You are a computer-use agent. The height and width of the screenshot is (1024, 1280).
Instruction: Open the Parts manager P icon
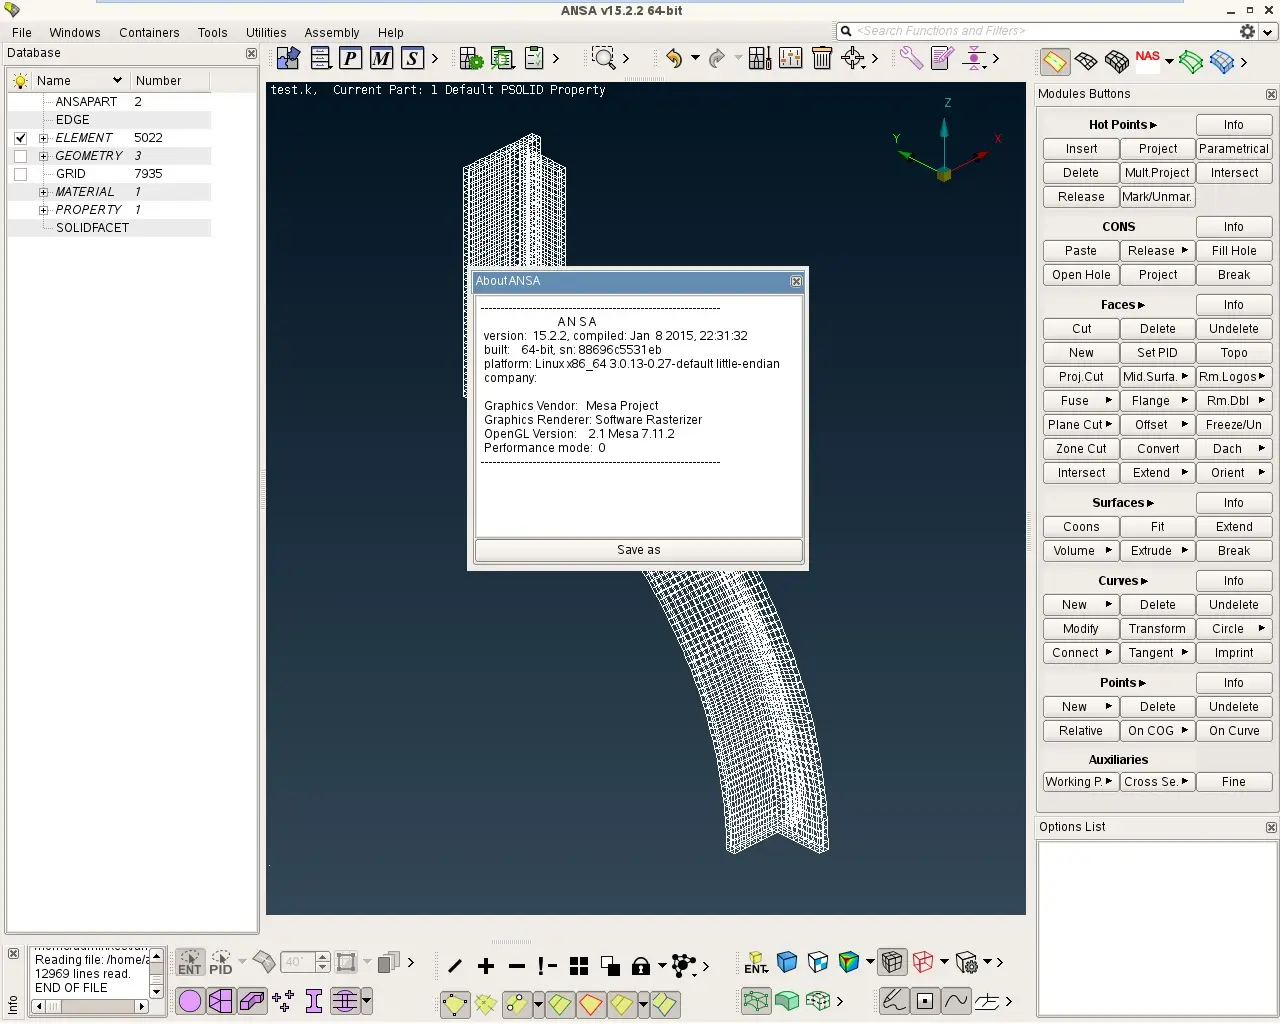[x=350, y=59]
